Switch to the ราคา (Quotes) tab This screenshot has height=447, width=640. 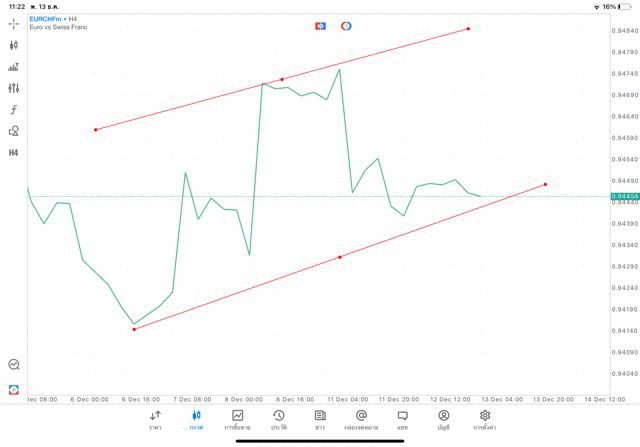coord(155,420)
